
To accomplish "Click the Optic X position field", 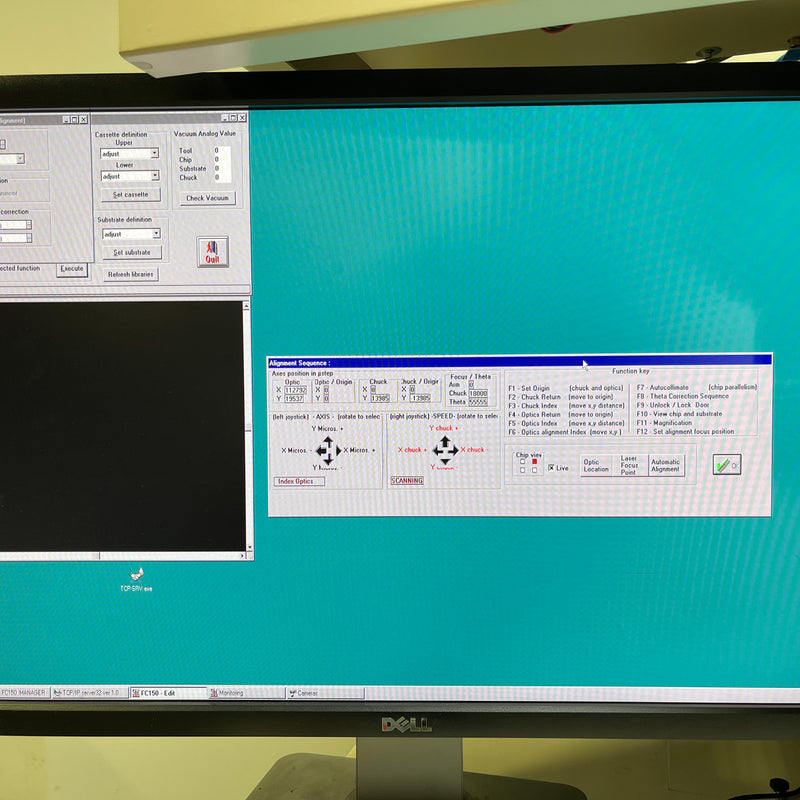I will [x=297, y=390].
